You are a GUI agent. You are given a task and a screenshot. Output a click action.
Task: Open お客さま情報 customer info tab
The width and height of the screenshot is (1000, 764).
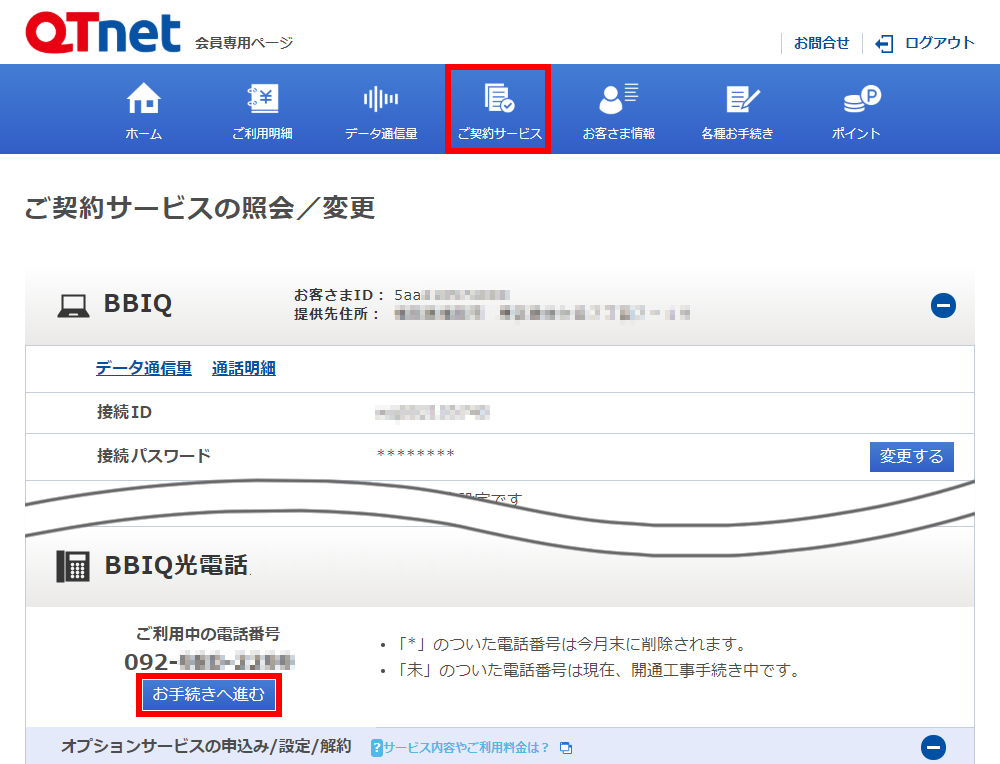click(x=619, y=110)
